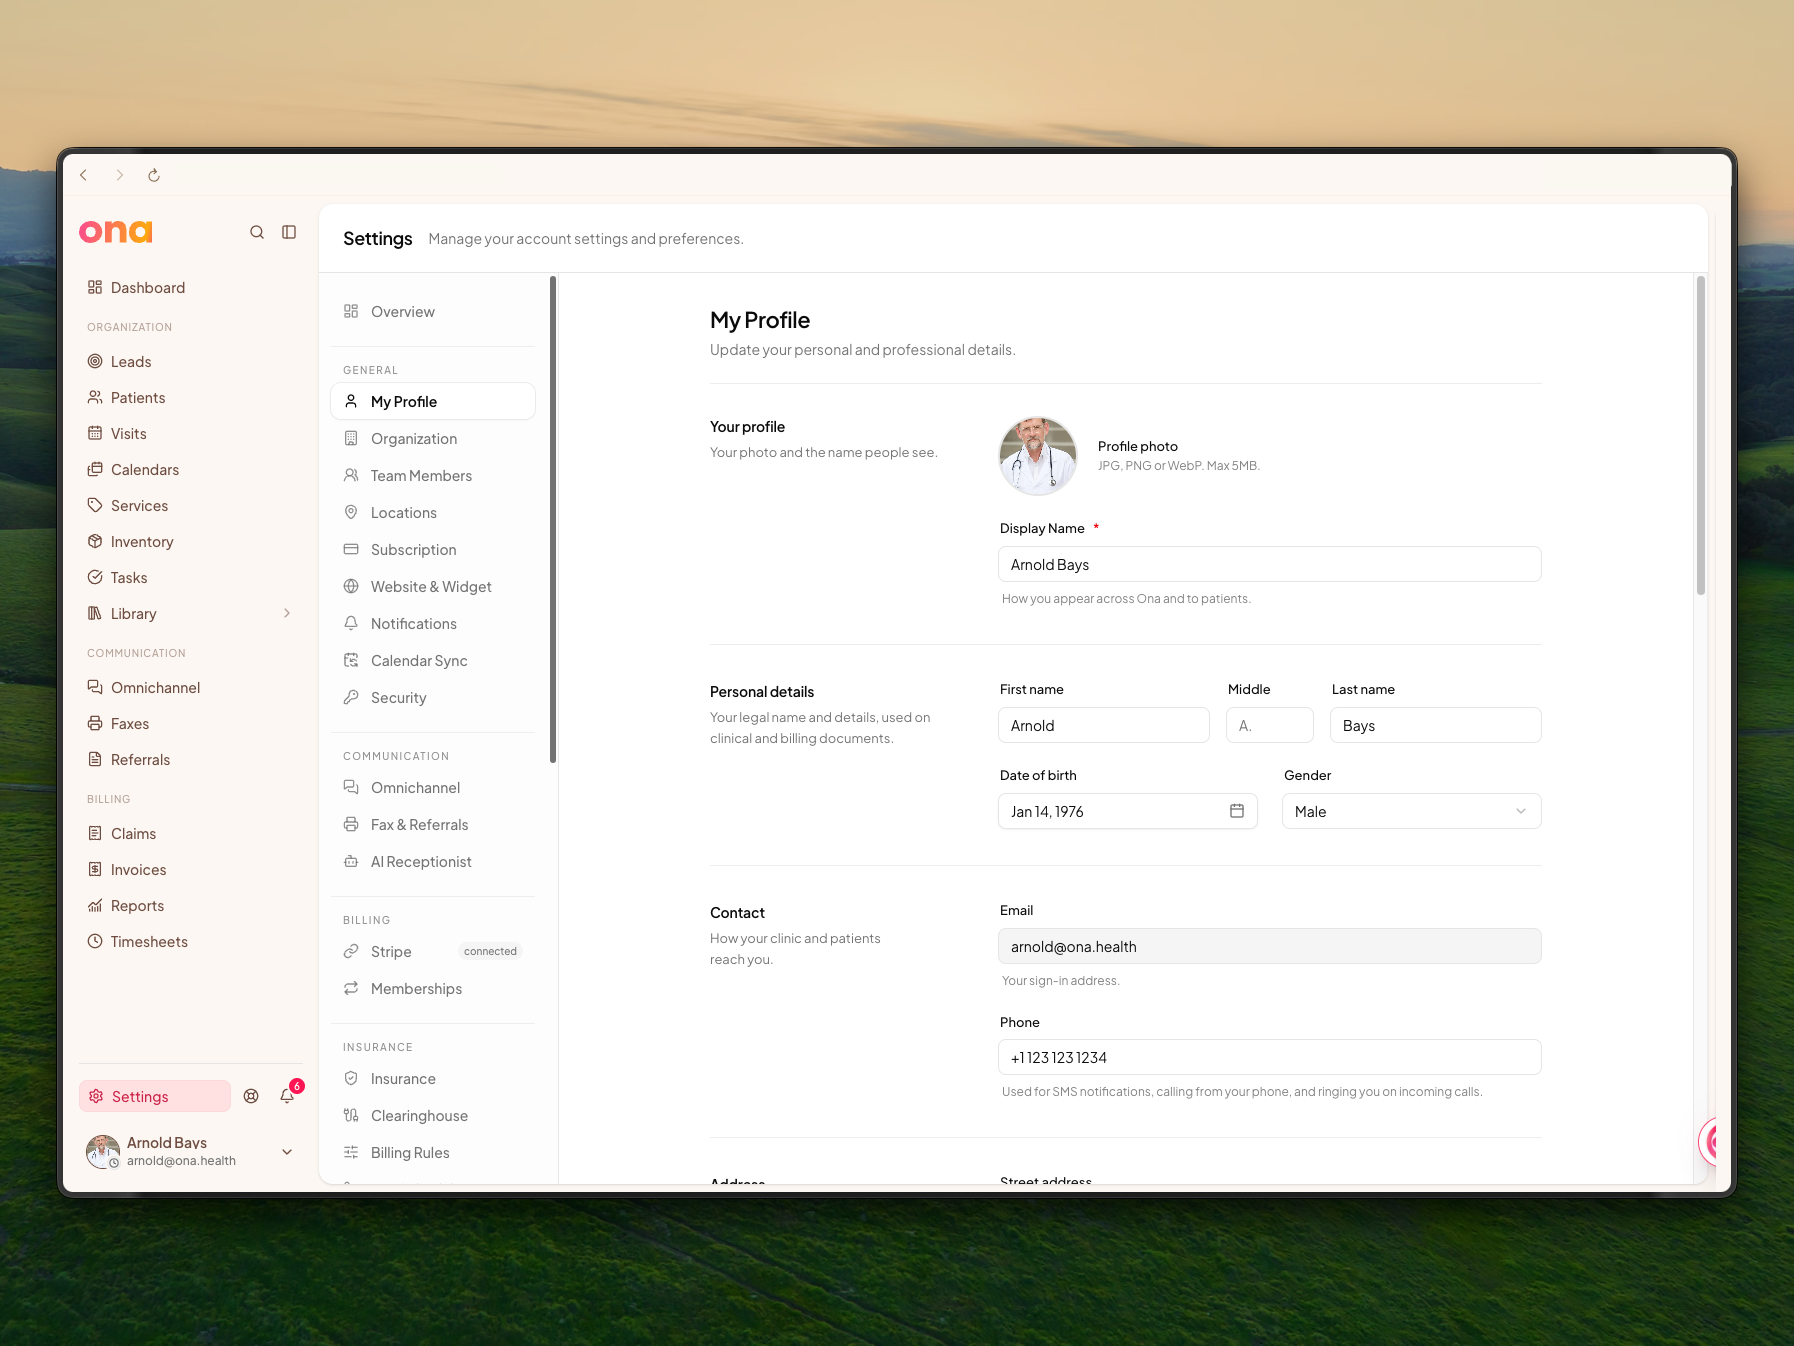This screenshot has height=1346, width=1794.
Task: Open the Notifications settings item
Action: (433, 624)
